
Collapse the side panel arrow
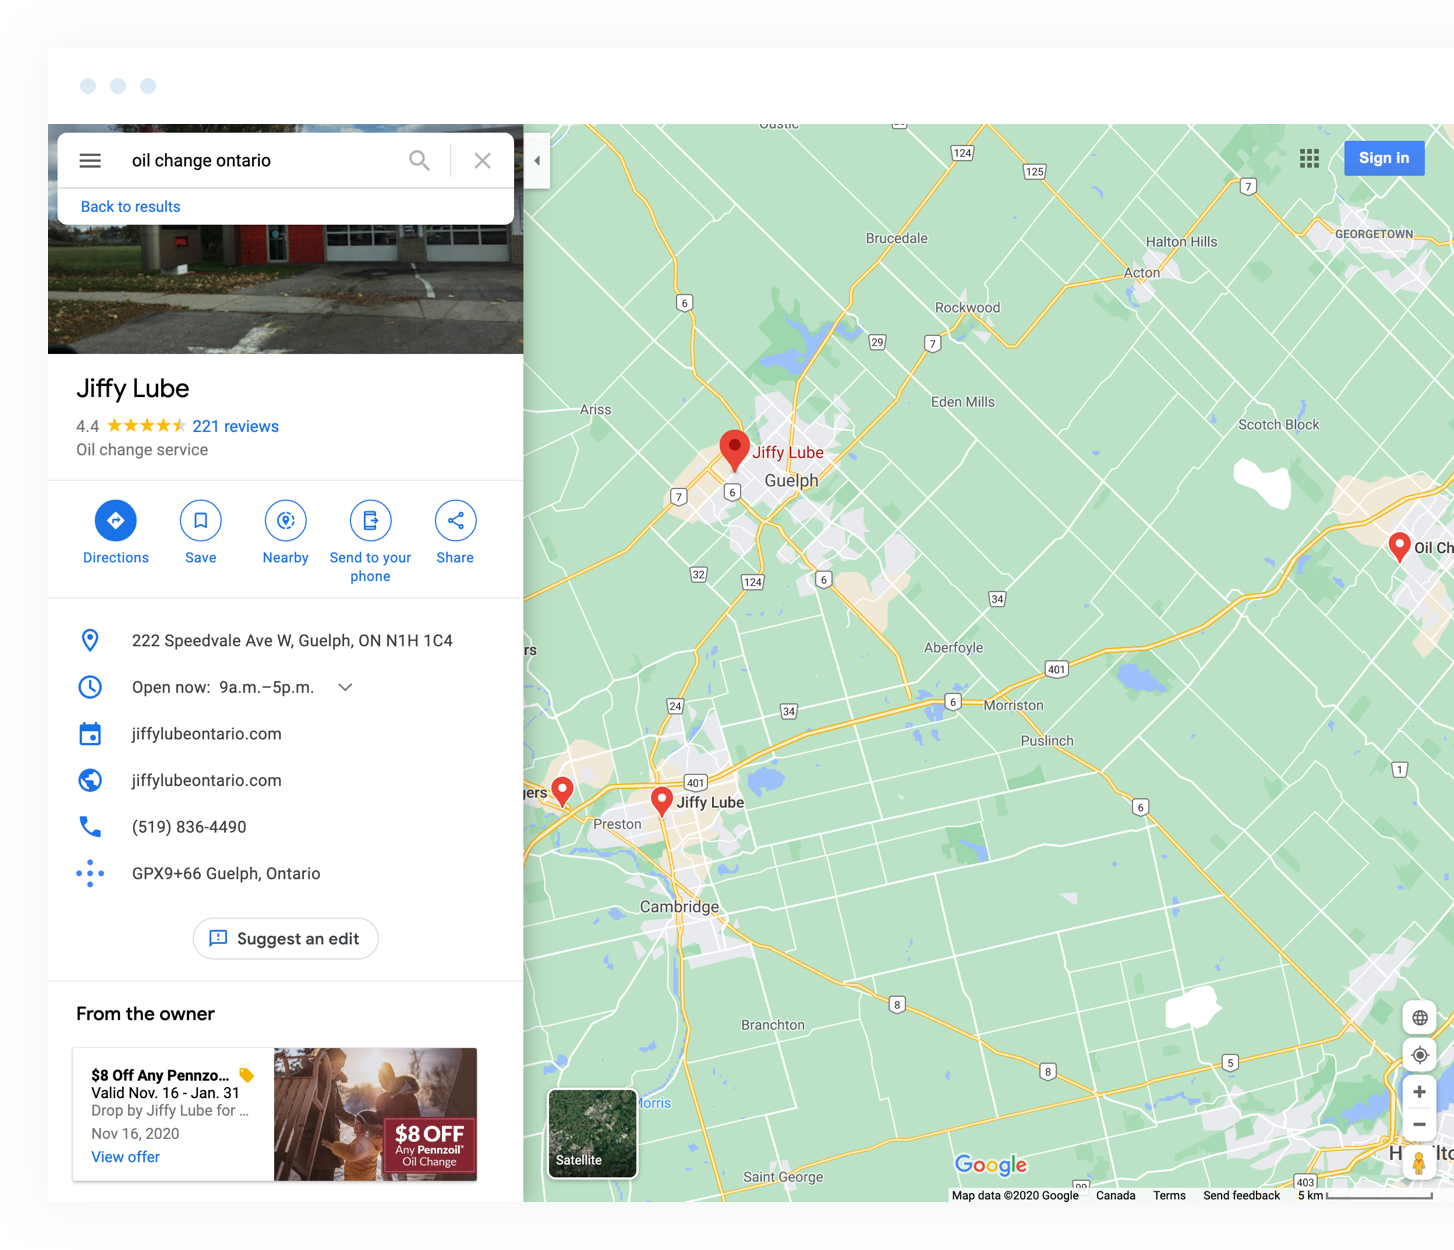click(537, 160)
